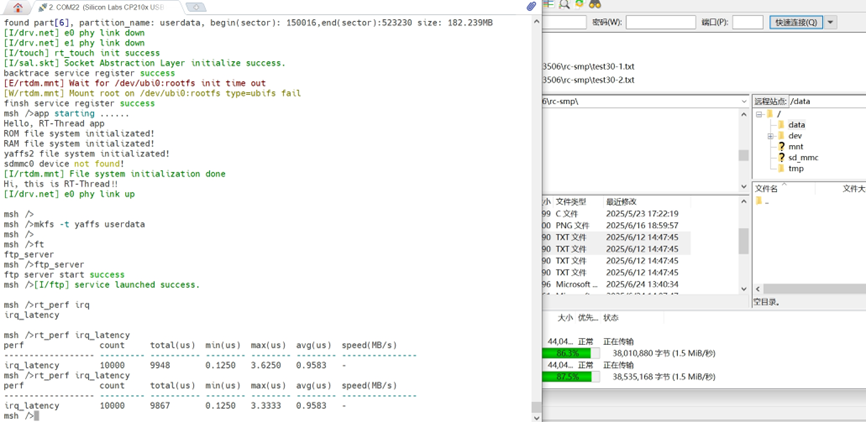Click the refresh icon in the FileZilla toolbar
This screenshot has height=422, width=866.
tap(579, 4)
